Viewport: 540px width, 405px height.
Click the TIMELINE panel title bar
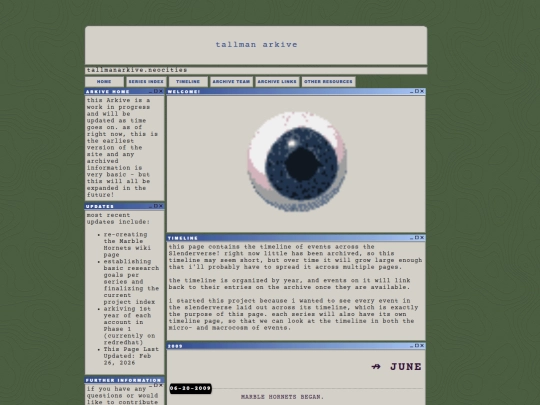(x=296, y=238)
